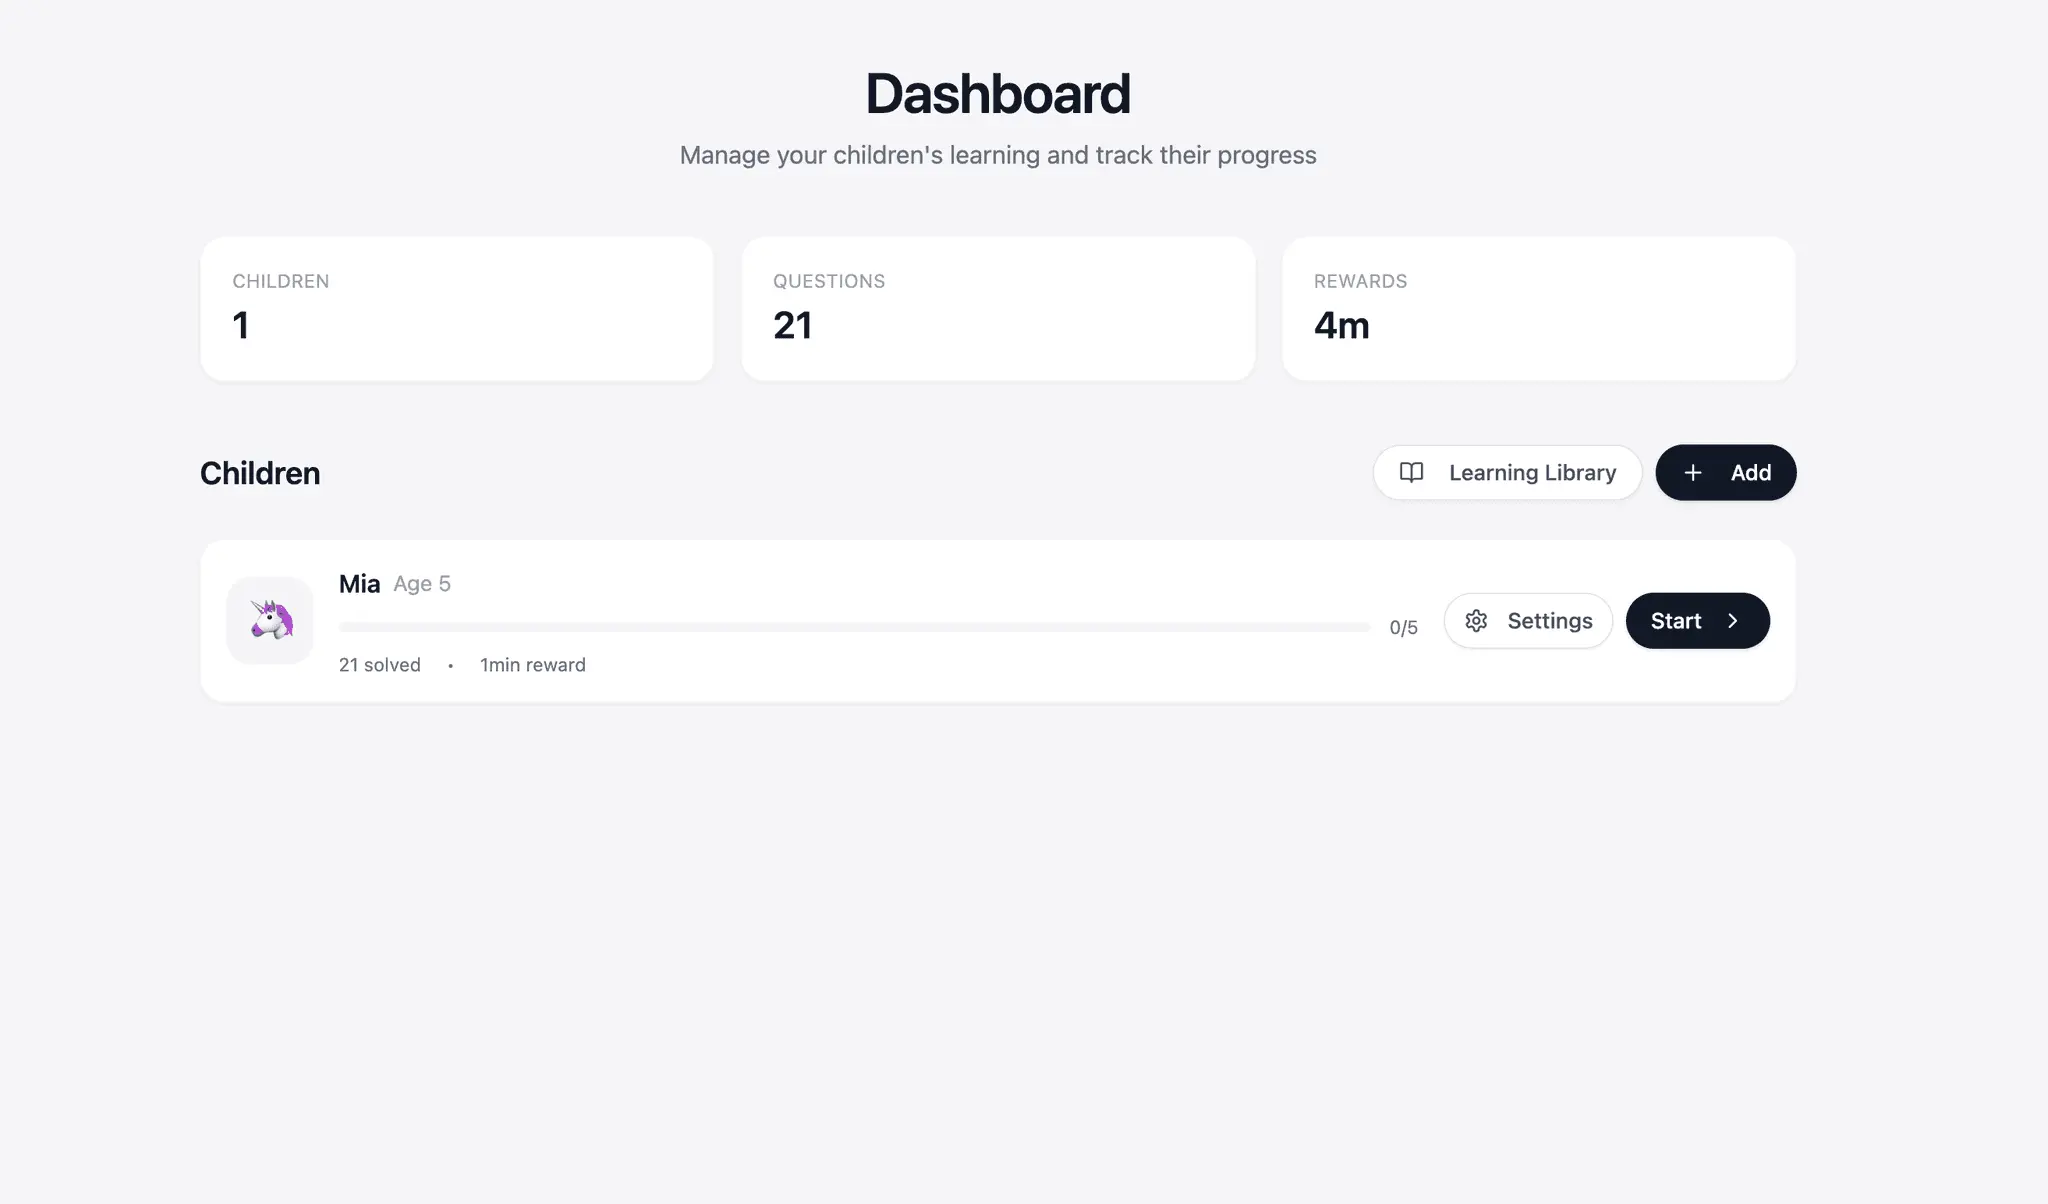The height and width of the screenshot is (1204, 2048).
Task: Click Mia's progress bar
Action: pos(855,627)
